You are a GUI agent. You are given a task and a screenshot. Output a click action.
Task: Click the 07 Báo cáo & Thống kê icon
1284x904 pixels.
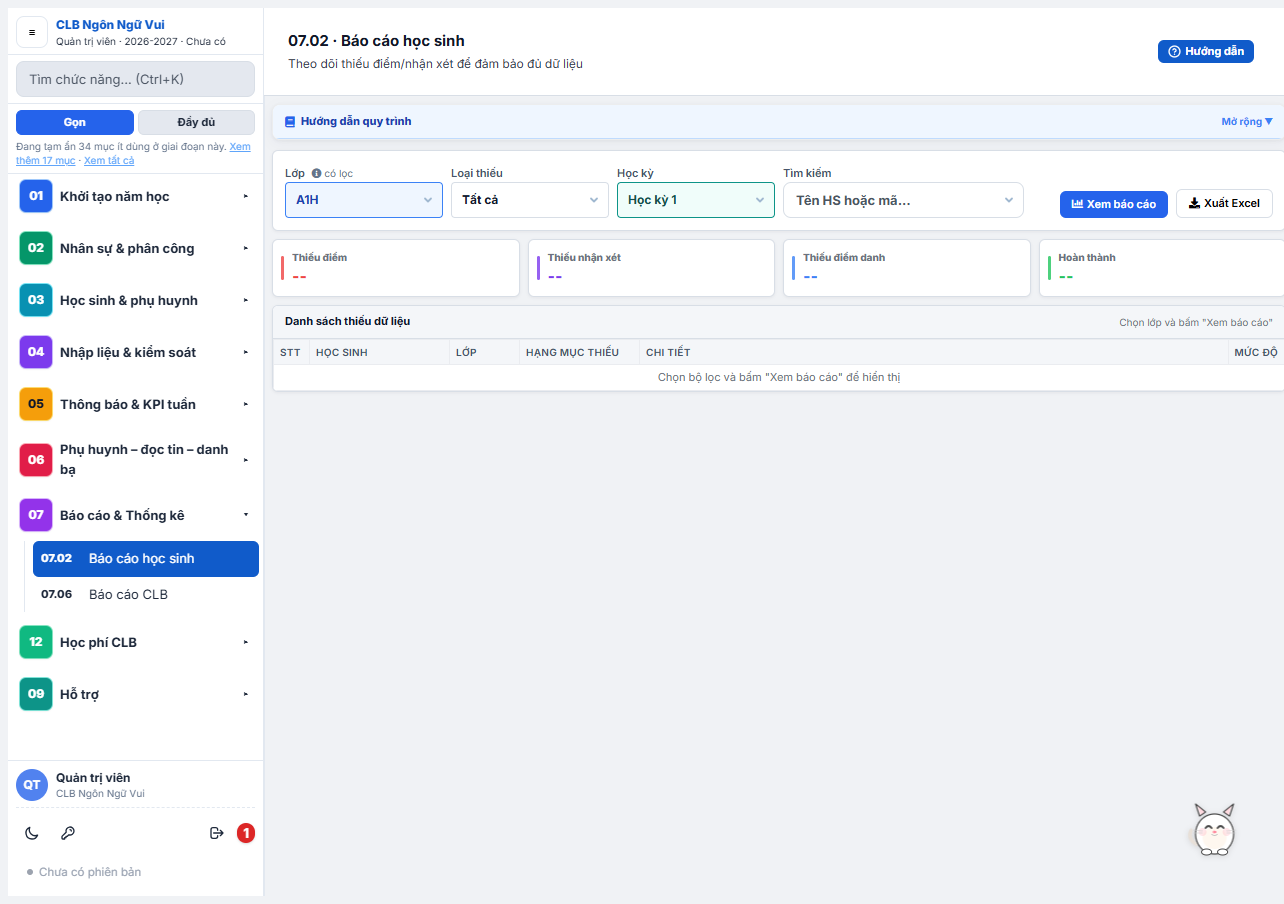pos(36,515)
